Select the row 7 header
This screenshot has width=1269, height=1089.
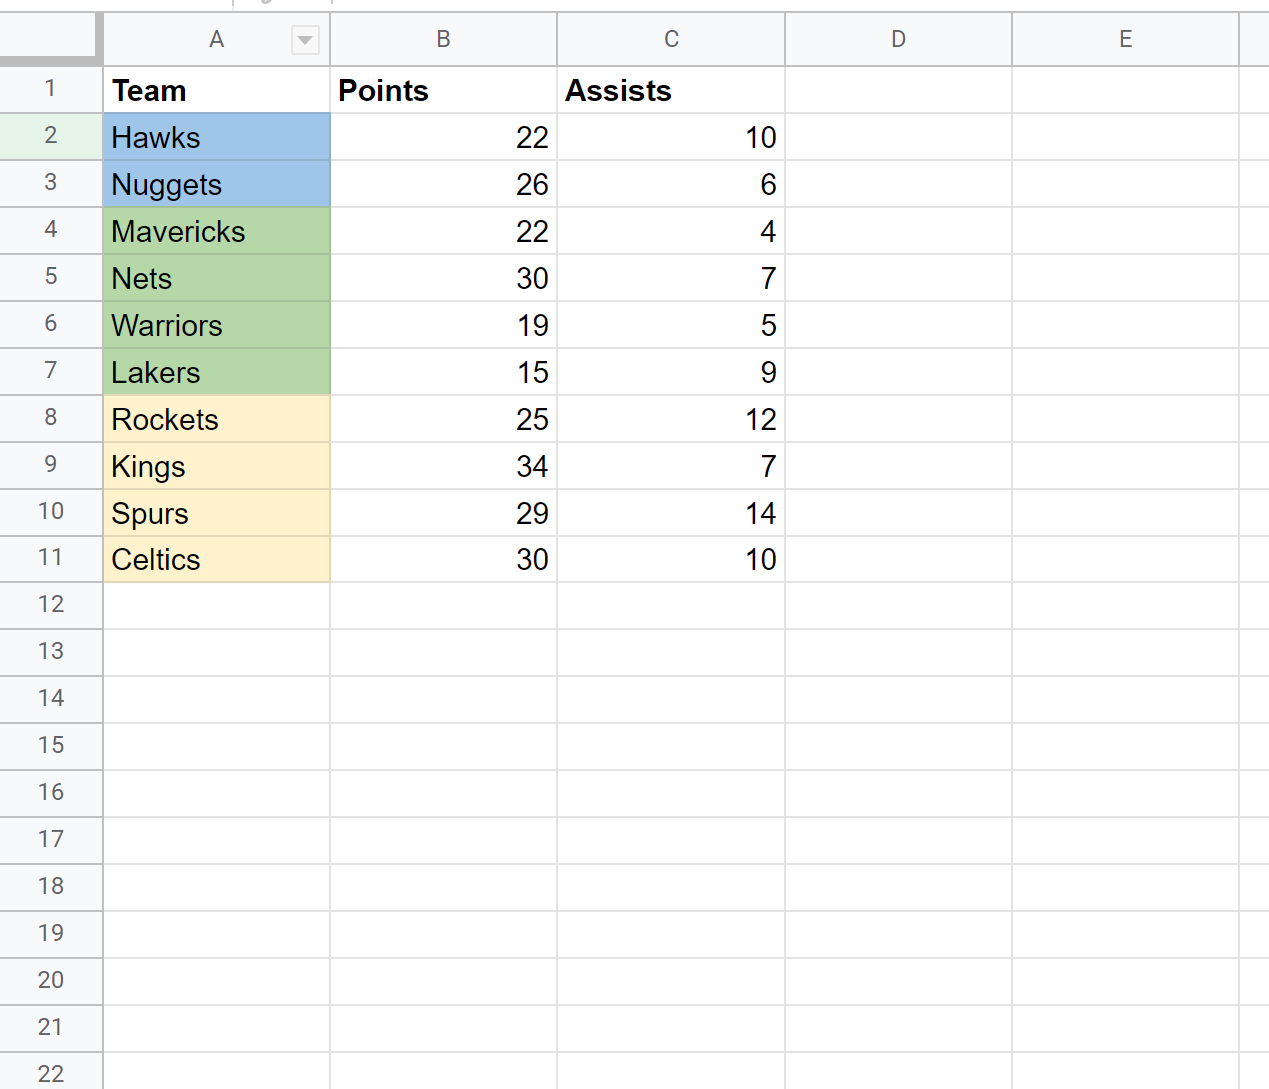coord(51,371)
